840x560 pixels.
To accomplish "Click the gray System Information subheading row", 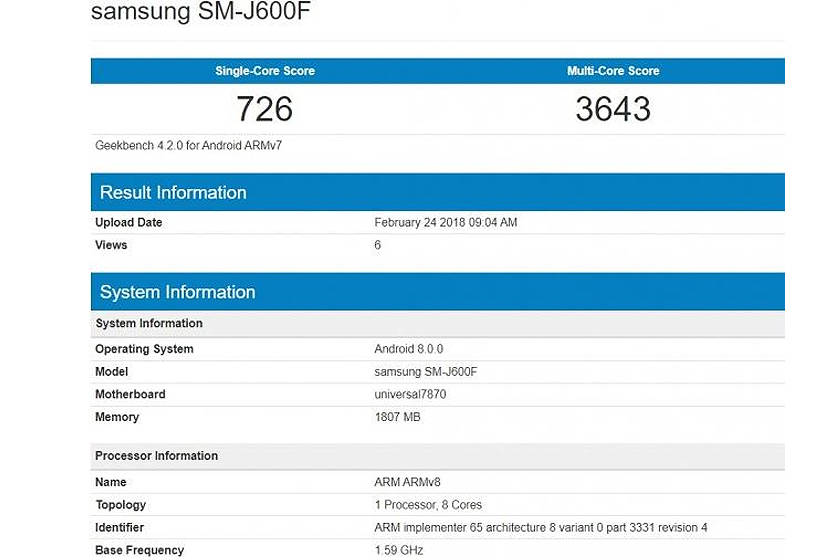I will tap(438, 323).
